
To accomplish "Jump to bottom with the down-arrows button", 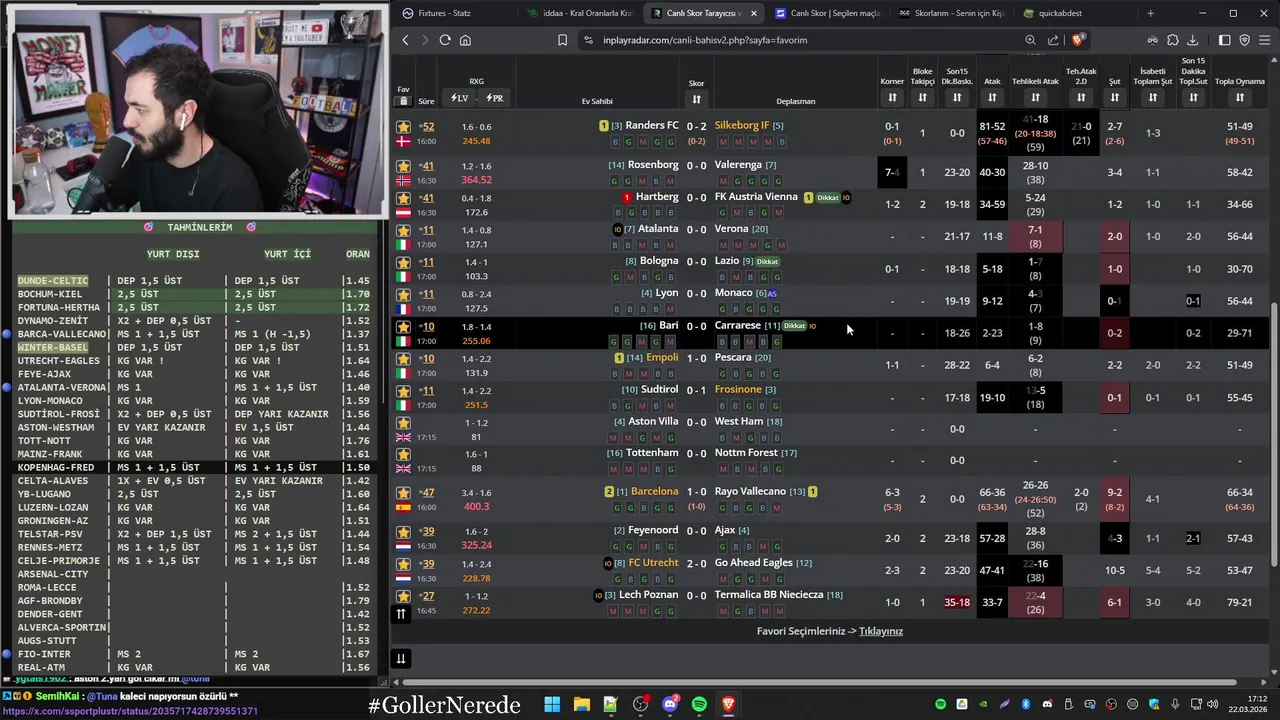I will pos(400,658).
